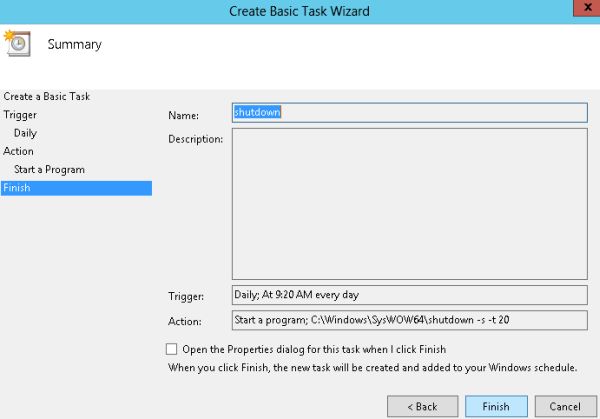600x419 pixels.
Task: Click inside the empty Description box
Action: [408, 204]
